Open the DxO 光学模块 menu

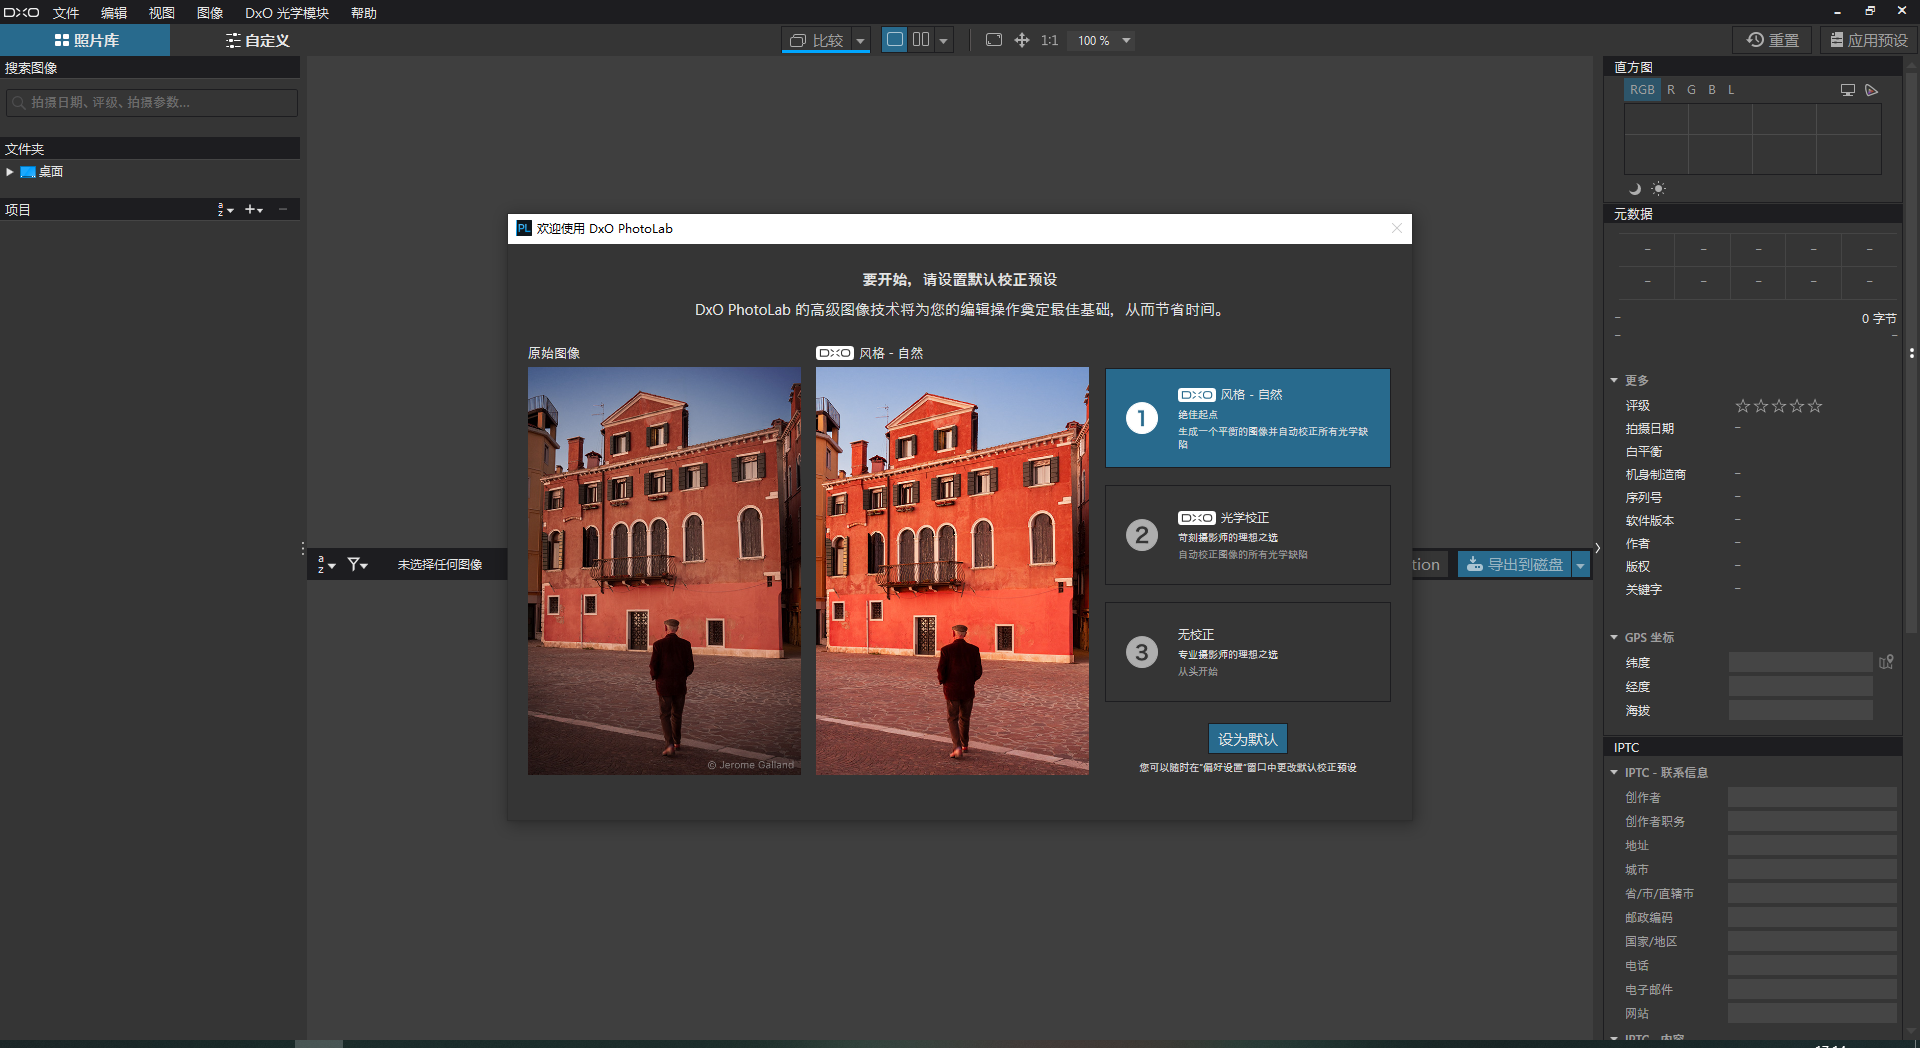point(287,13)
